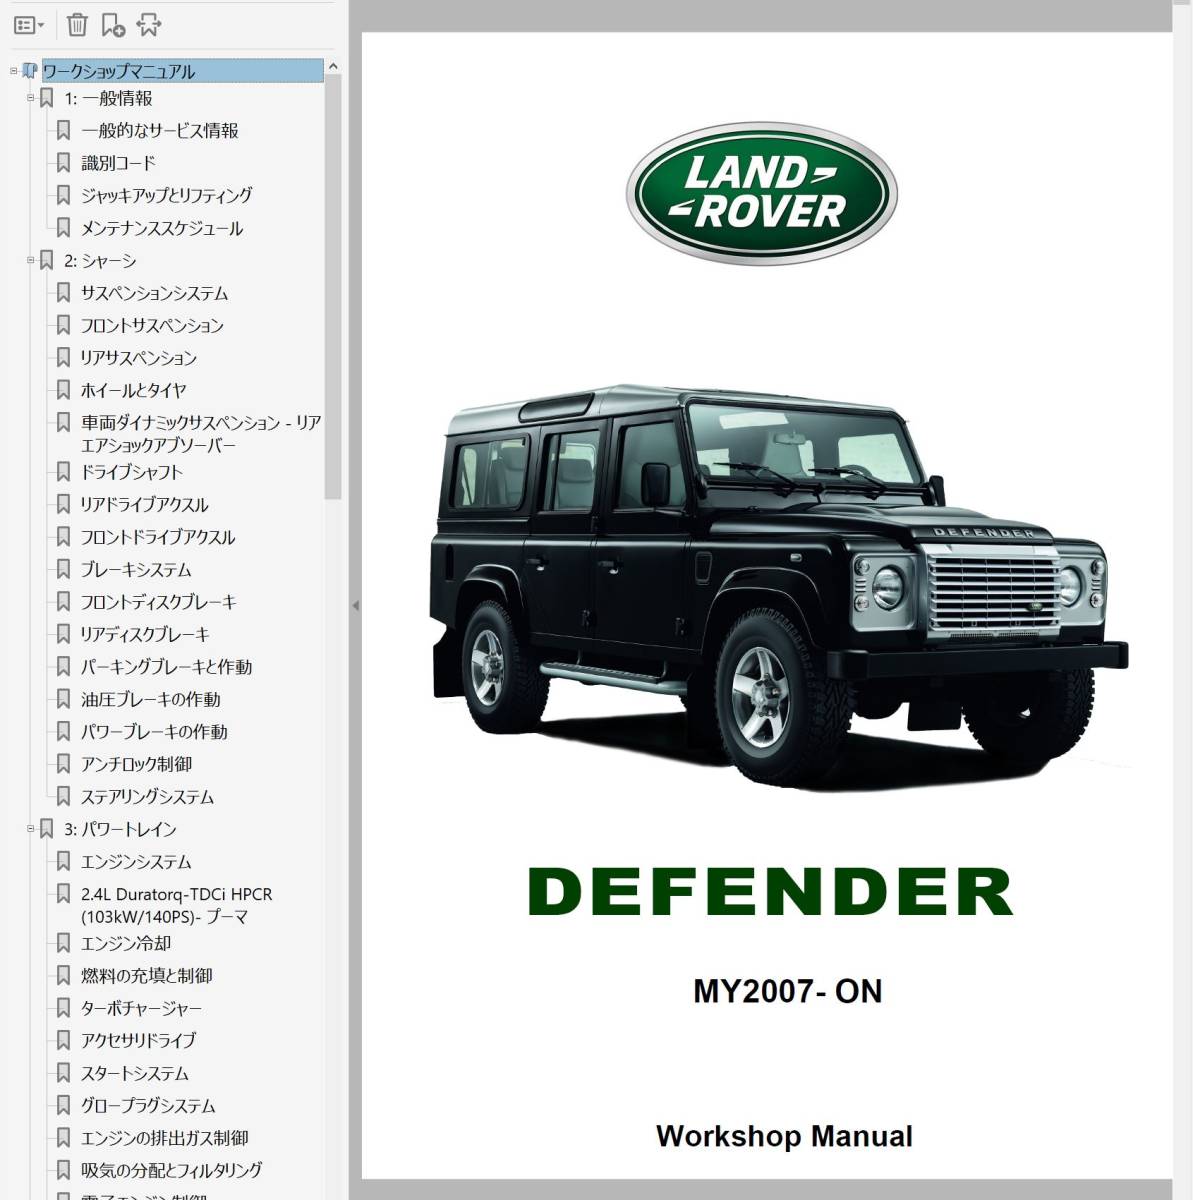Open the リアサスペンション bookmark

(x=139, y=358)
